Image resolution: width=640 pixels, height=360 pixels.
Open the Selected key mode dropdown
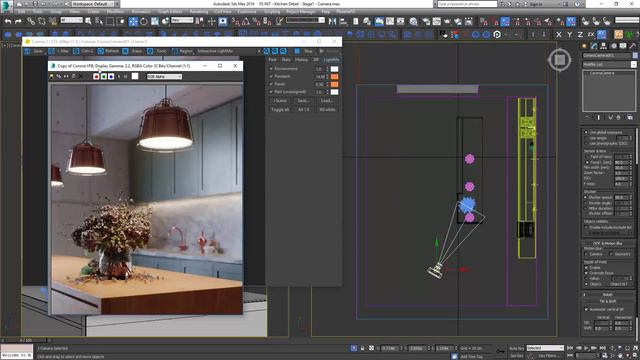[x=545, y=348]
